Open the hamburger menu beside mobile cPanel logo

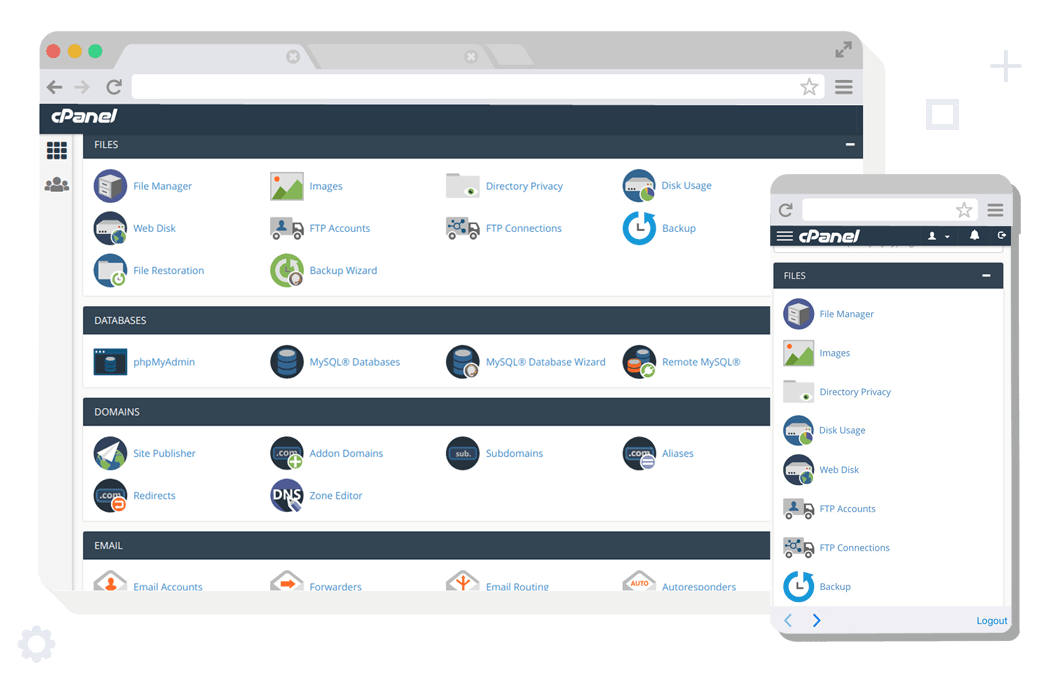pyautogui.click(x=785, y=236)
